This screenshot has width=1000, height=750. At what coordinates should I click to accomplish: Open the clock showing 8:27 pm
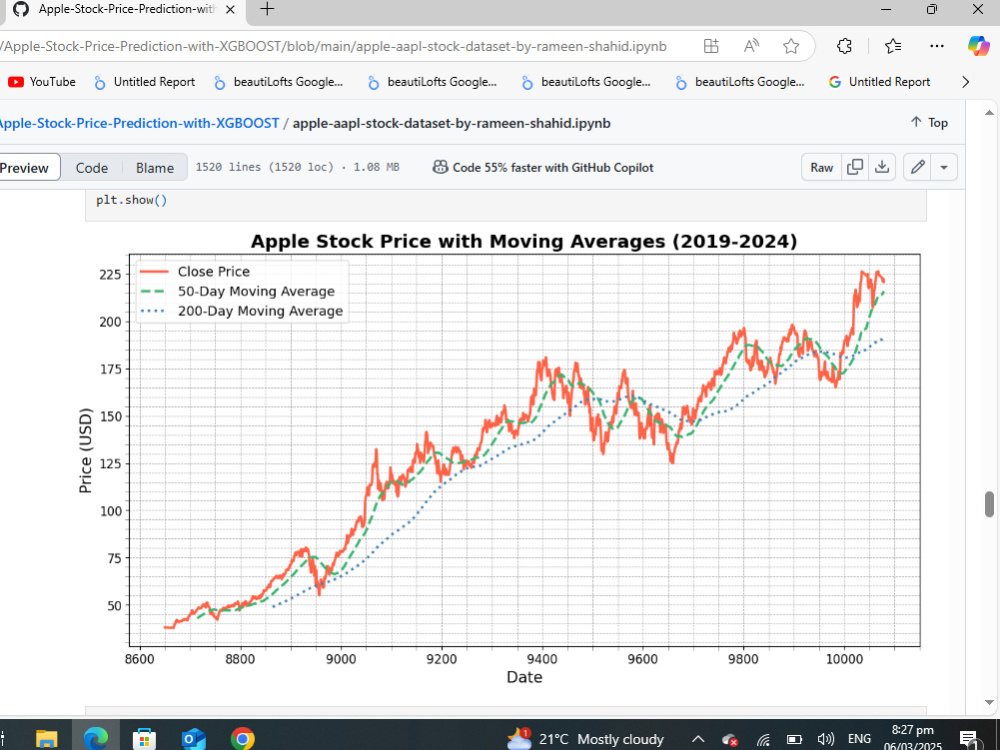(x=913, y=738)
